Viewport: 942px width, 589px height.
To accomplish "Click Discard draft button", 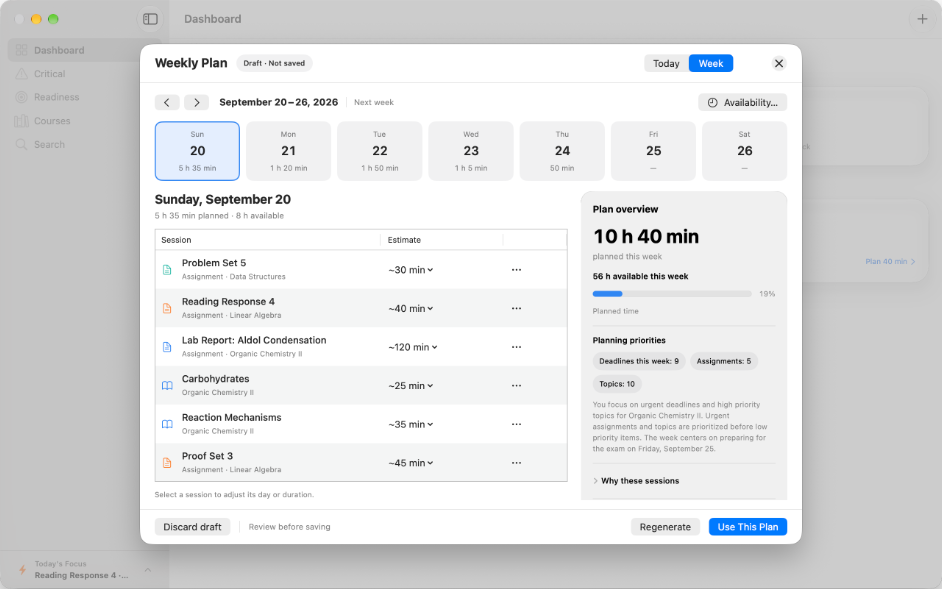I will [192, 527].
